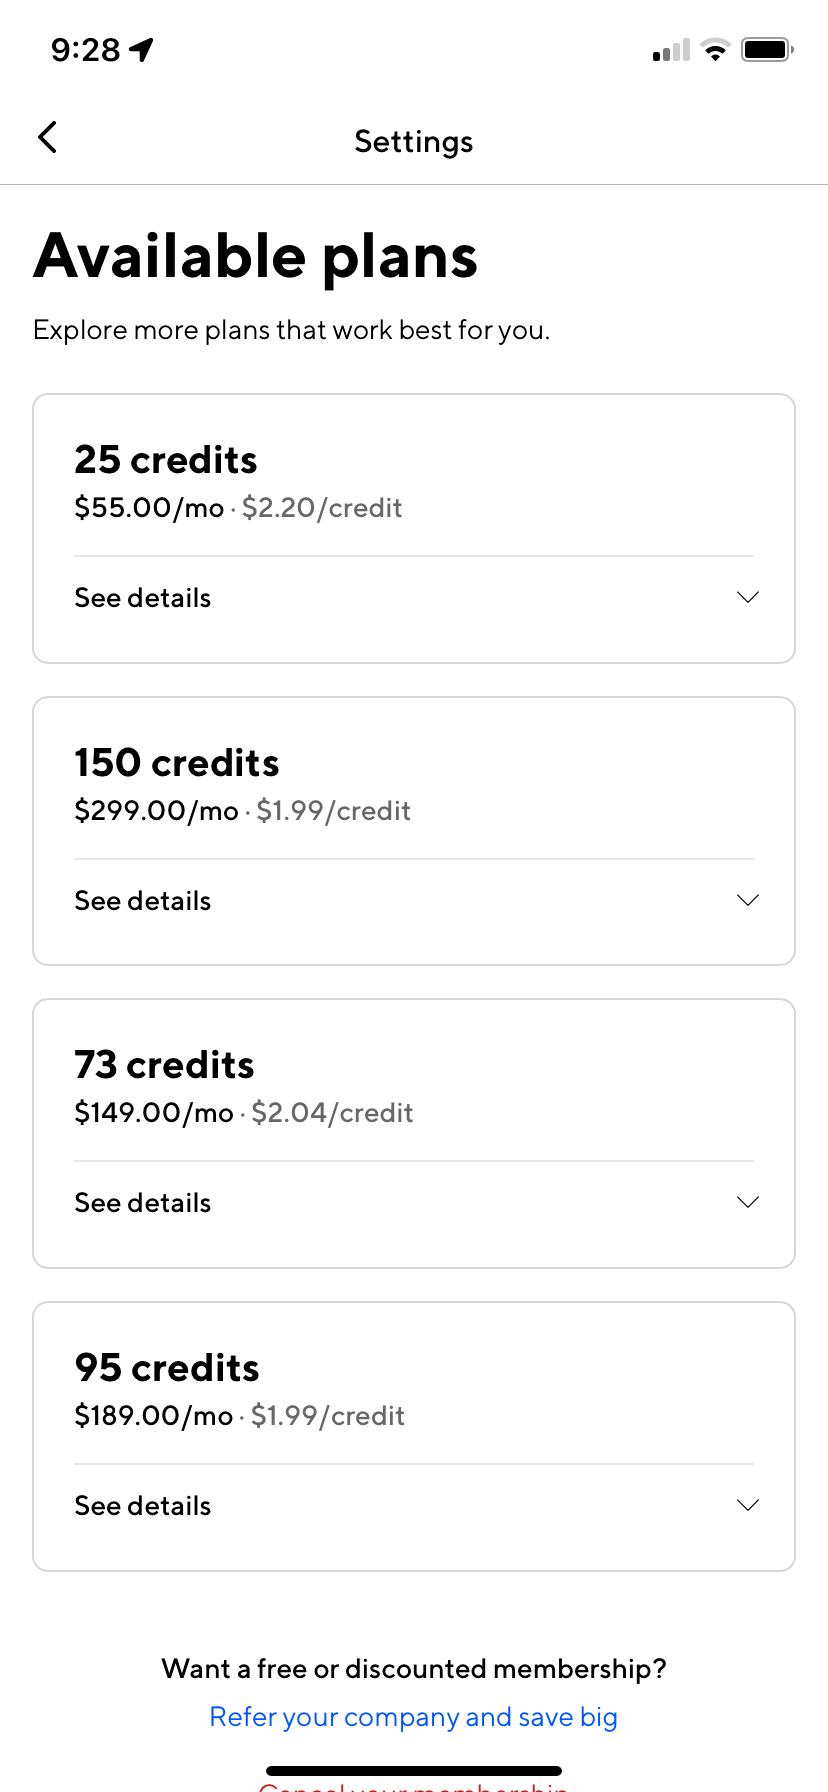Expand the 150 credits plan chevron
828x1792 pixels.
pos(747,900)
